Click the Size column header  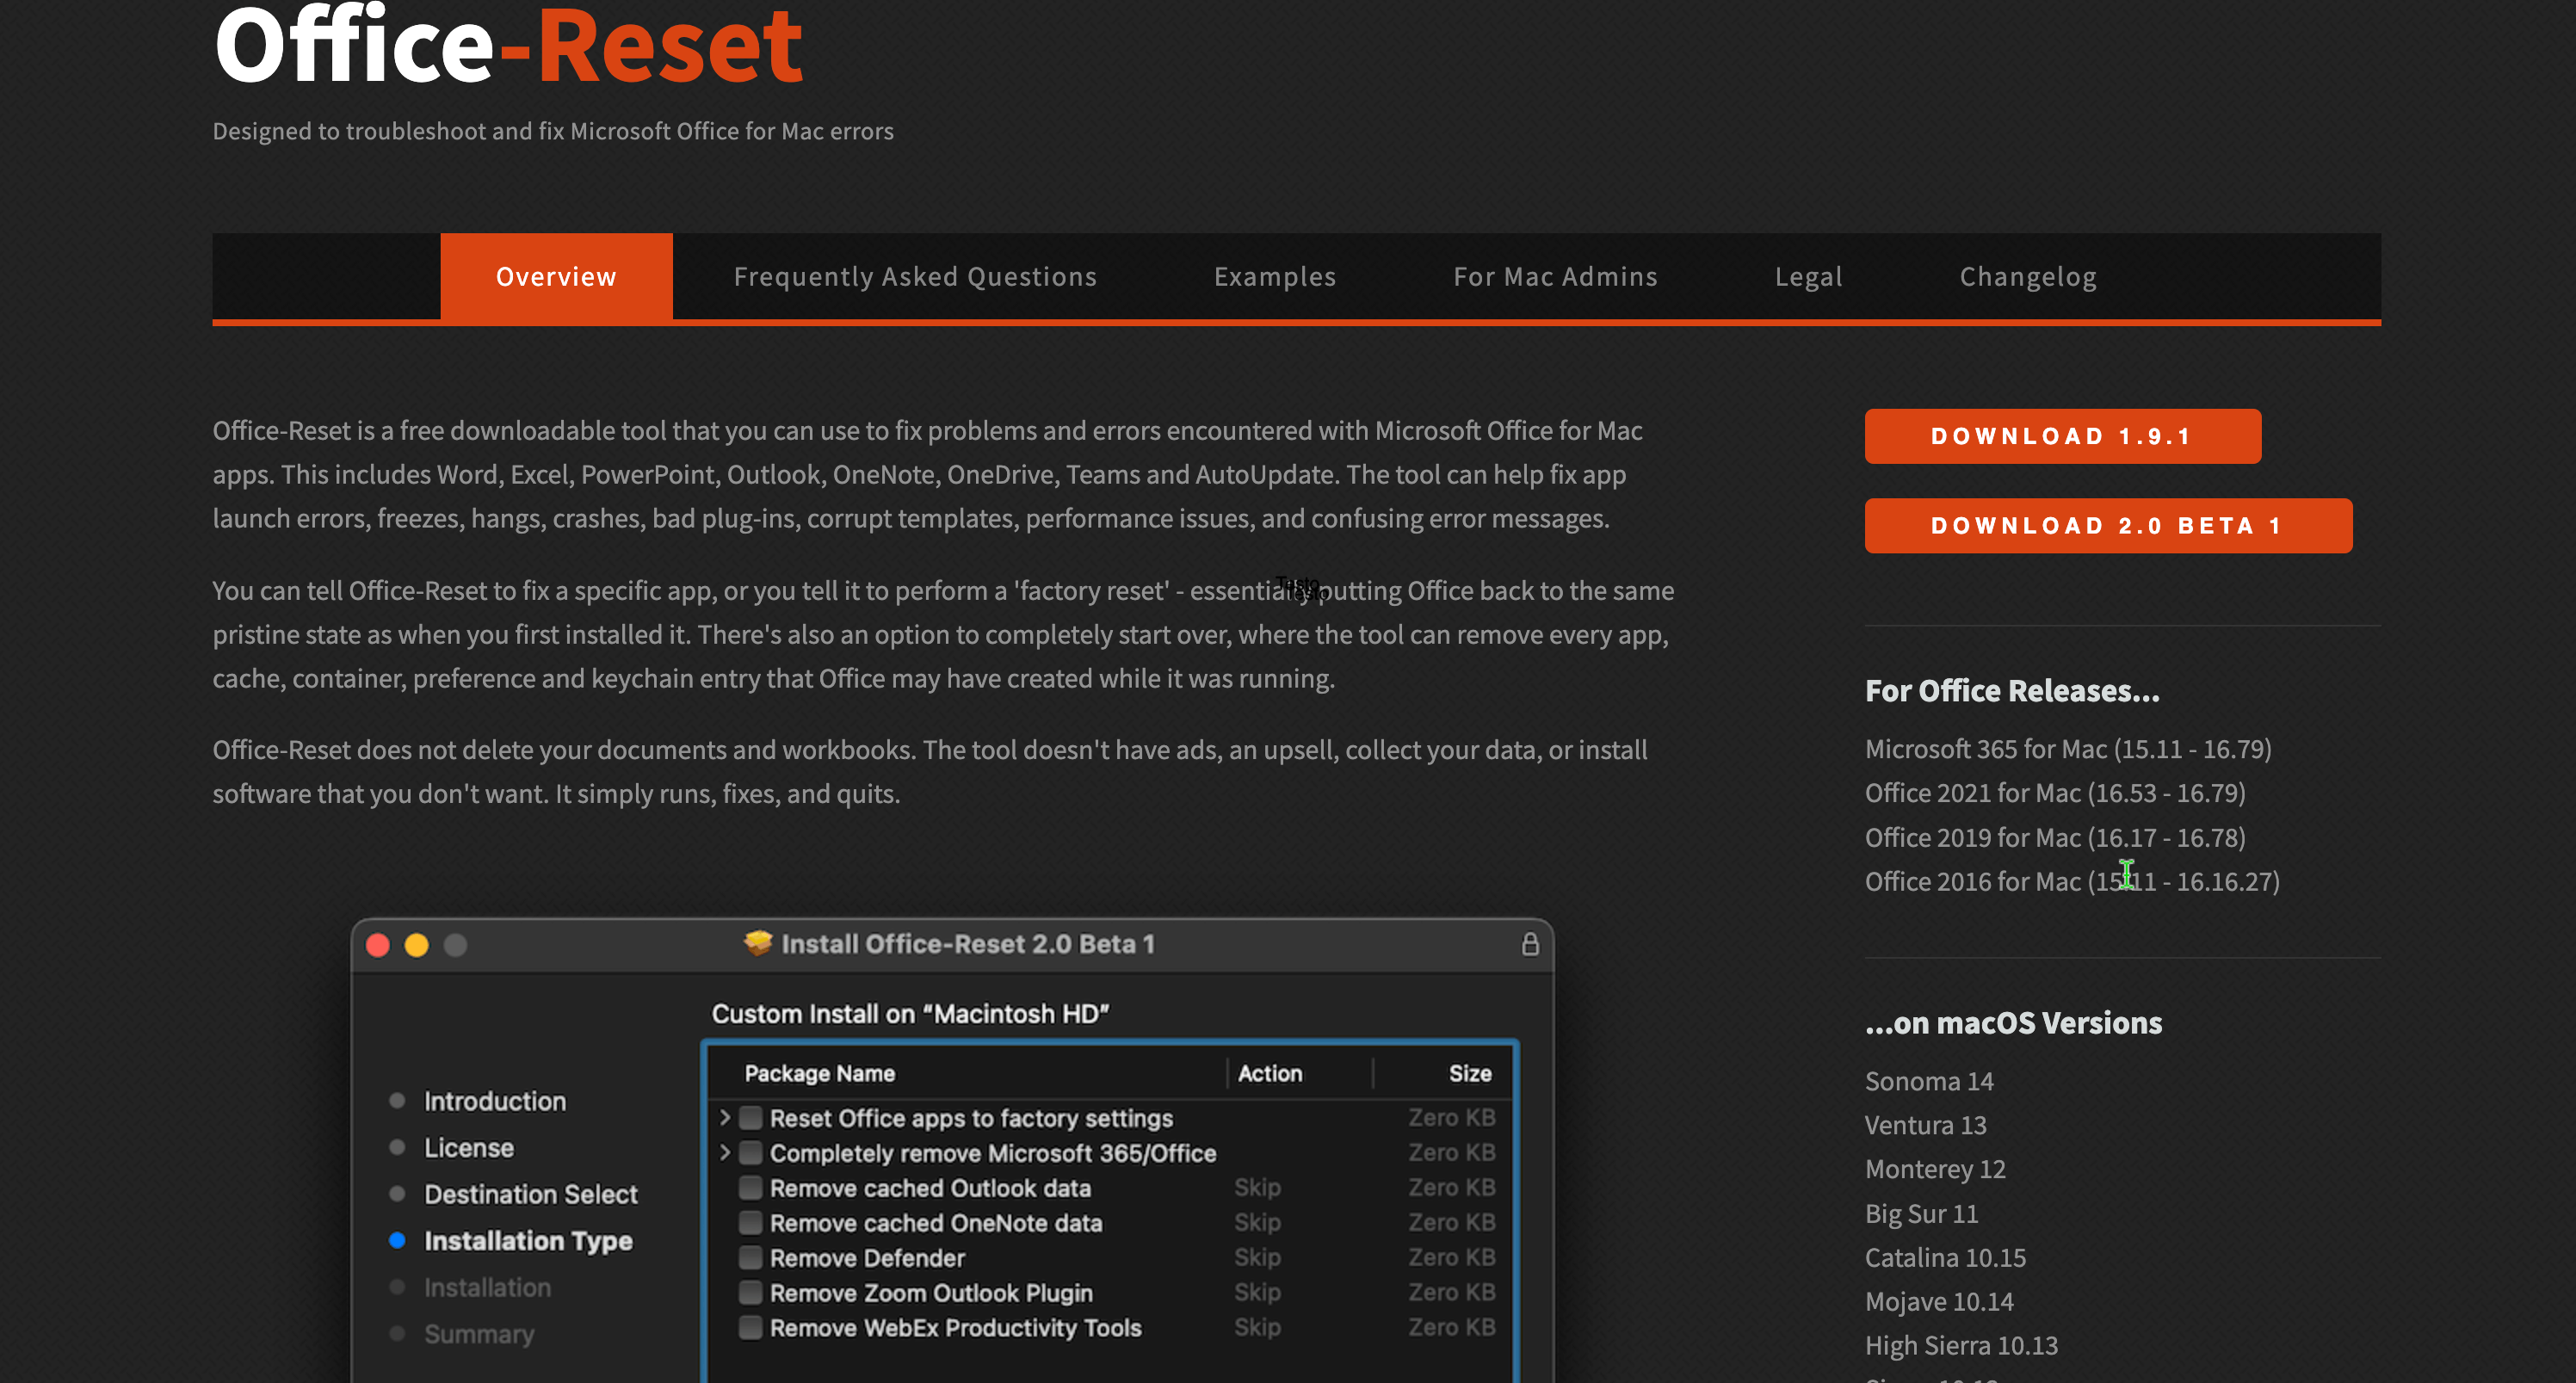pyautogui.click(x=1470, y=1074)
